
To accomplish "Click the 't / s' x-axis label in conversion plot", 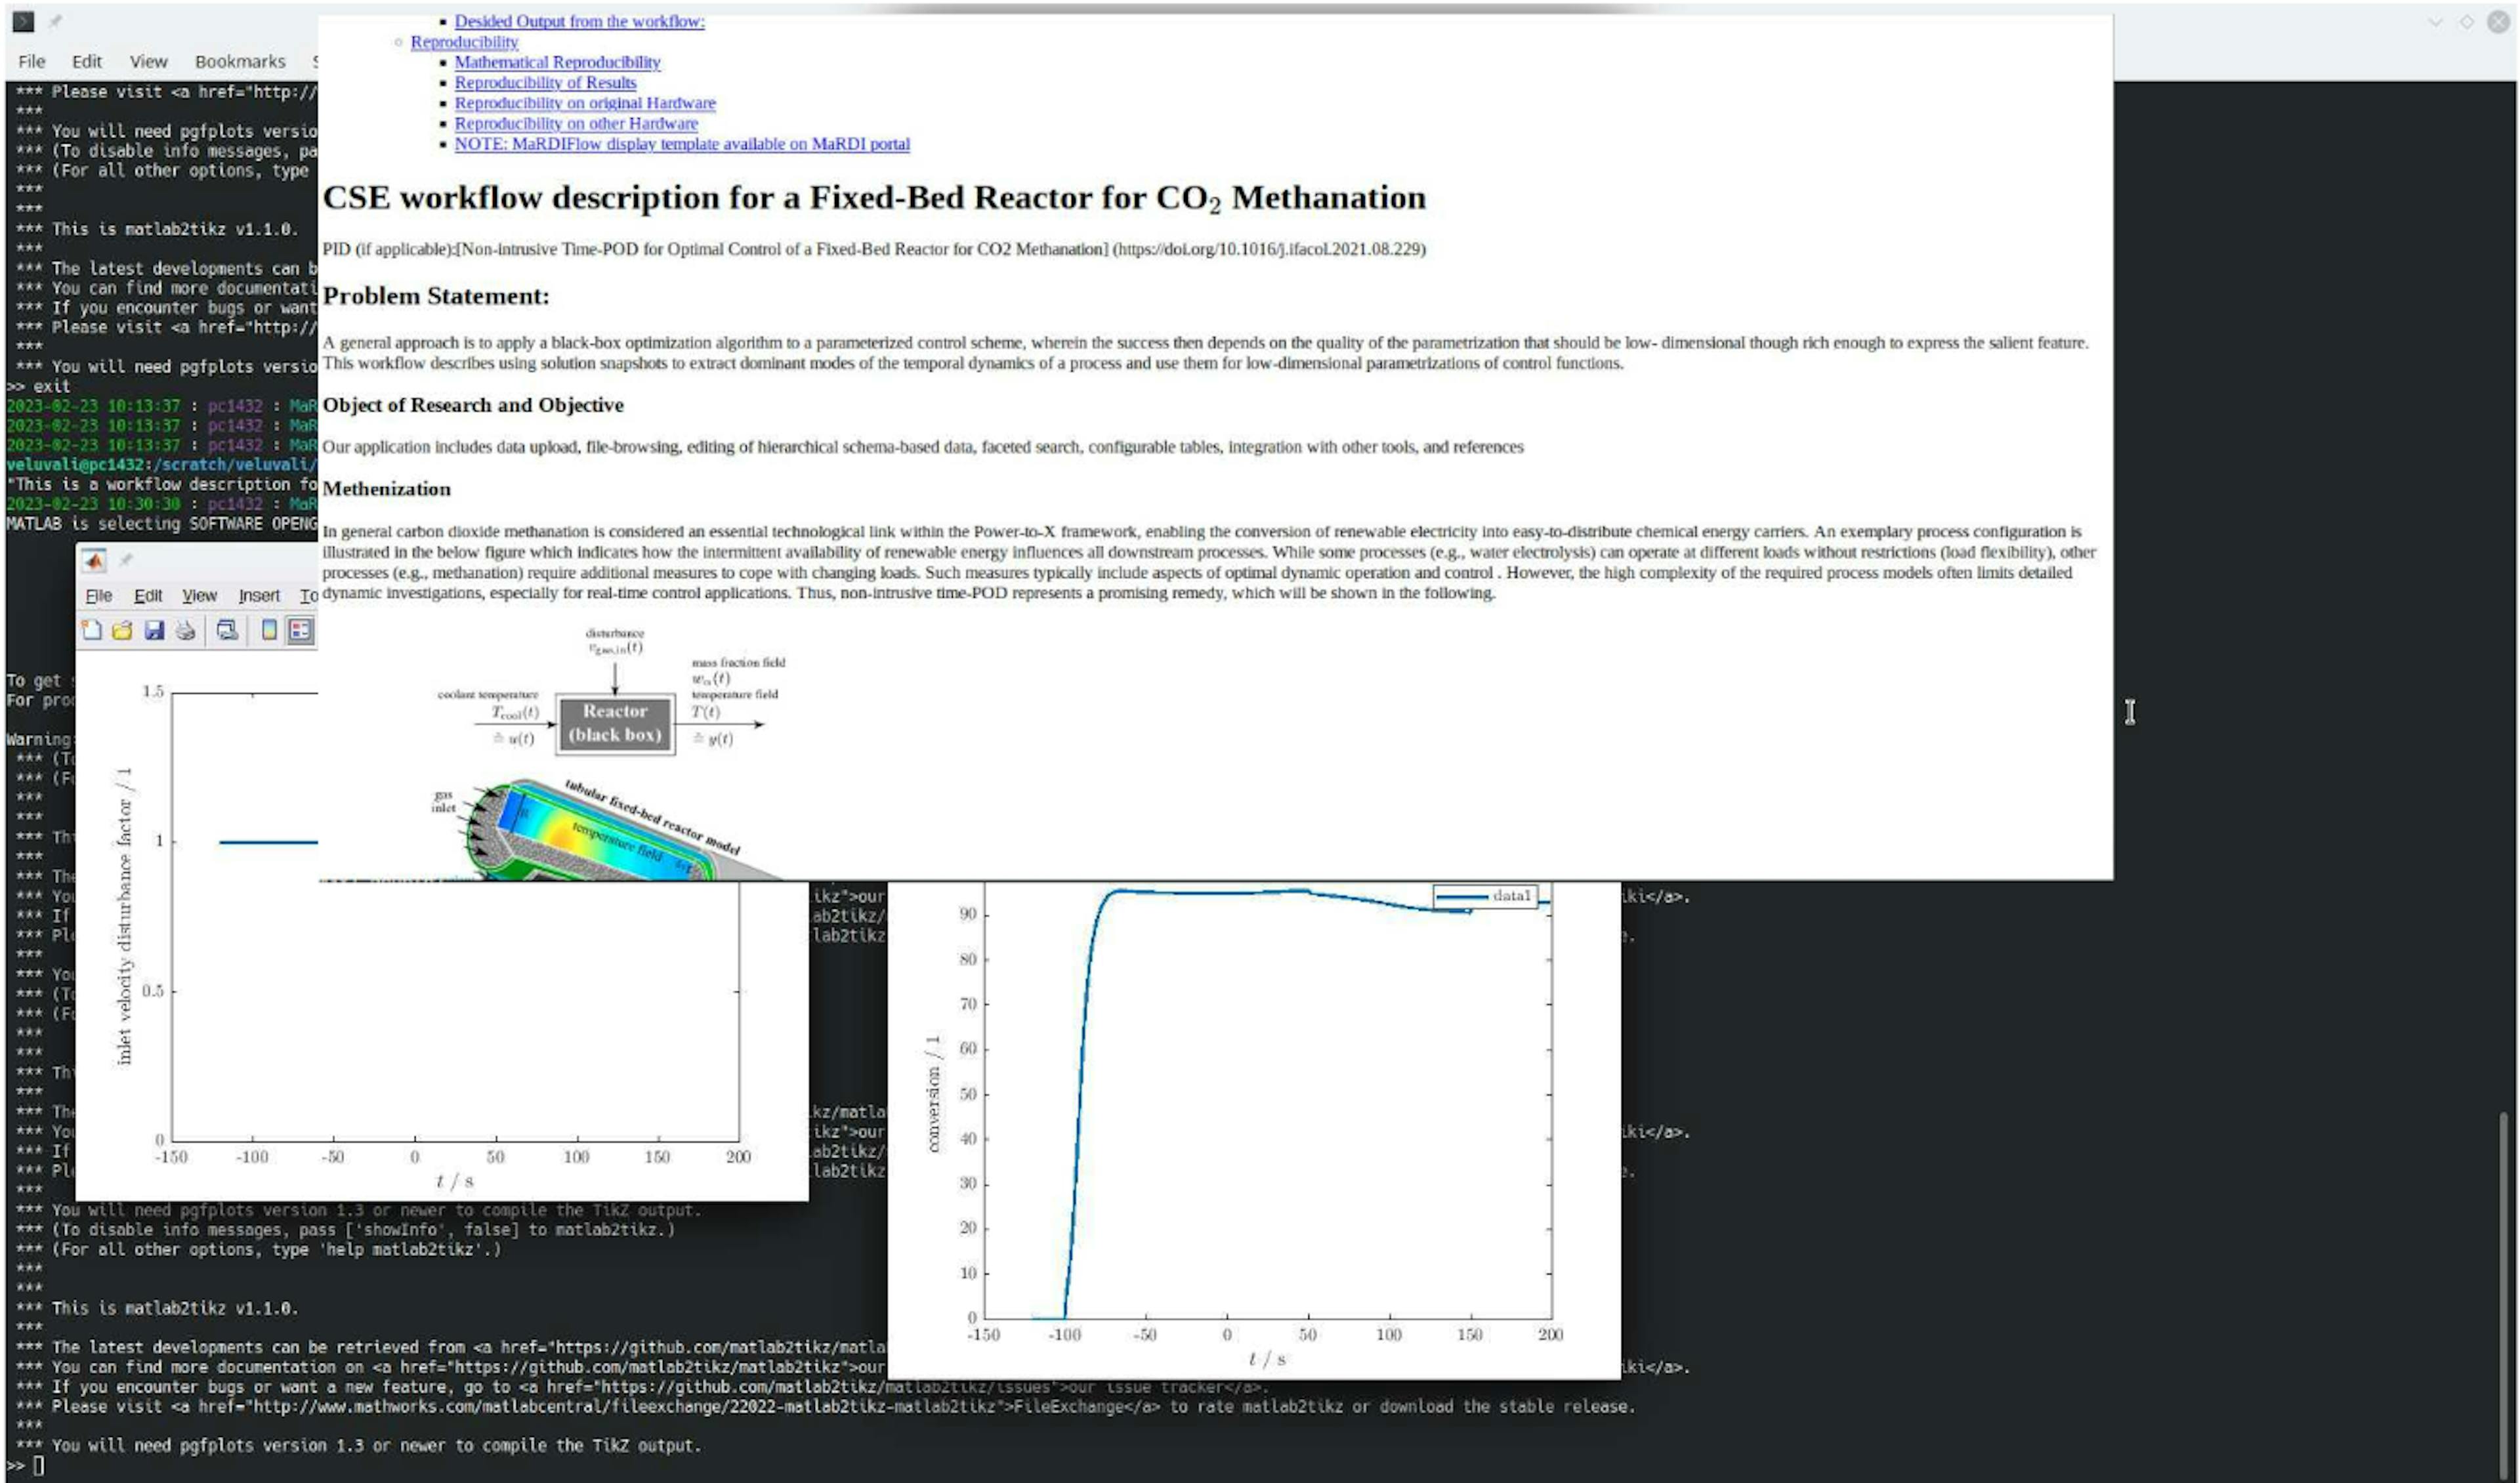I will point(1267,1359).
